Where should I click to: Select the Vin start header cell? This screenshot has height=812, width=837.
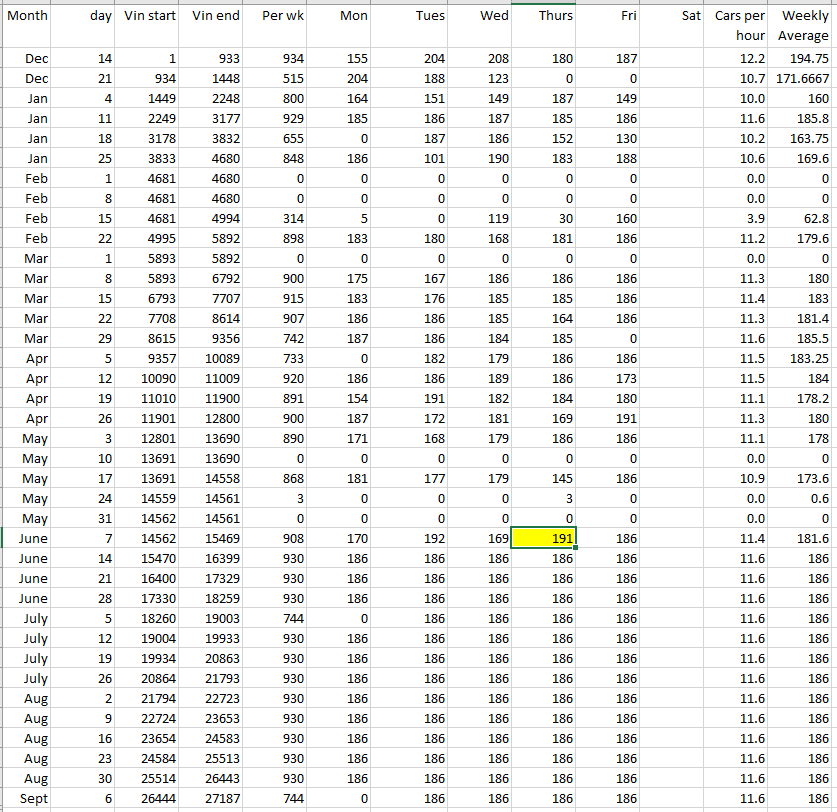click(148, 17)
